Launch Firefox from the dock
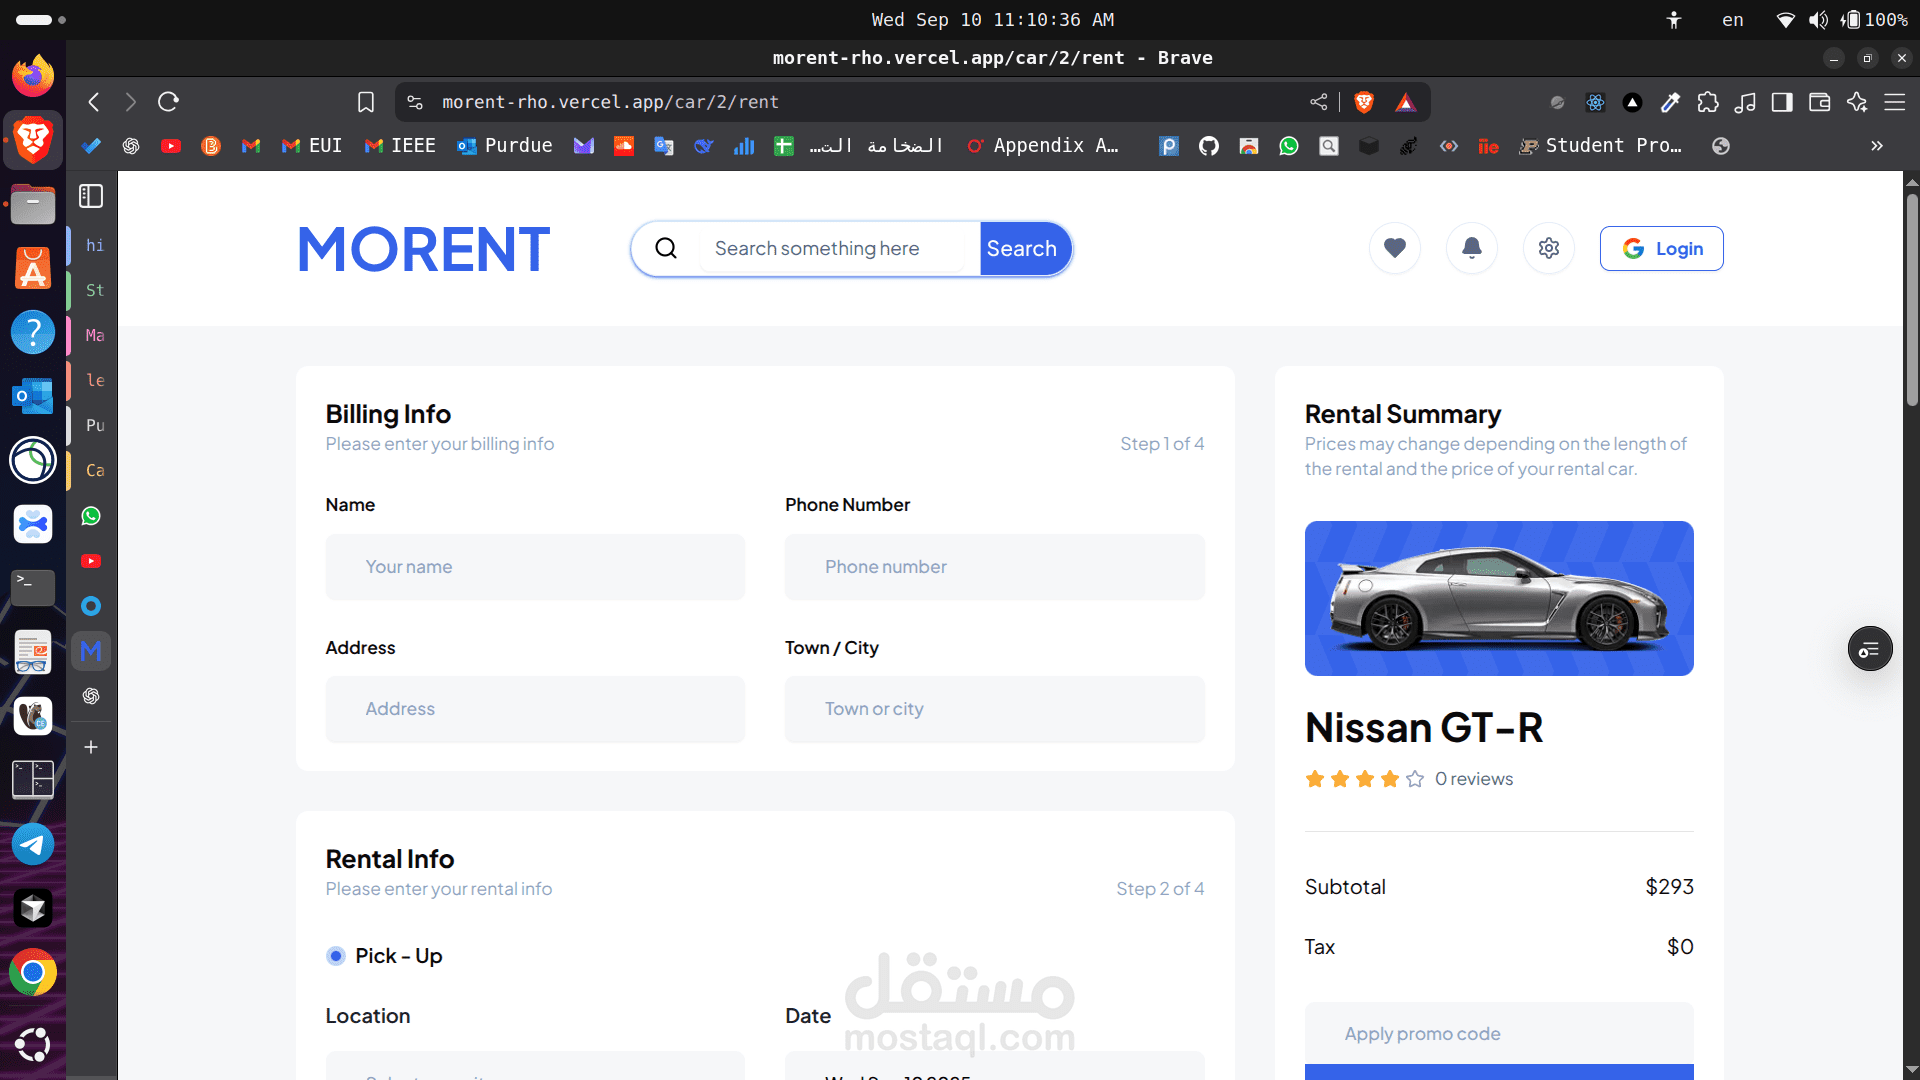 tap(33, 76)
